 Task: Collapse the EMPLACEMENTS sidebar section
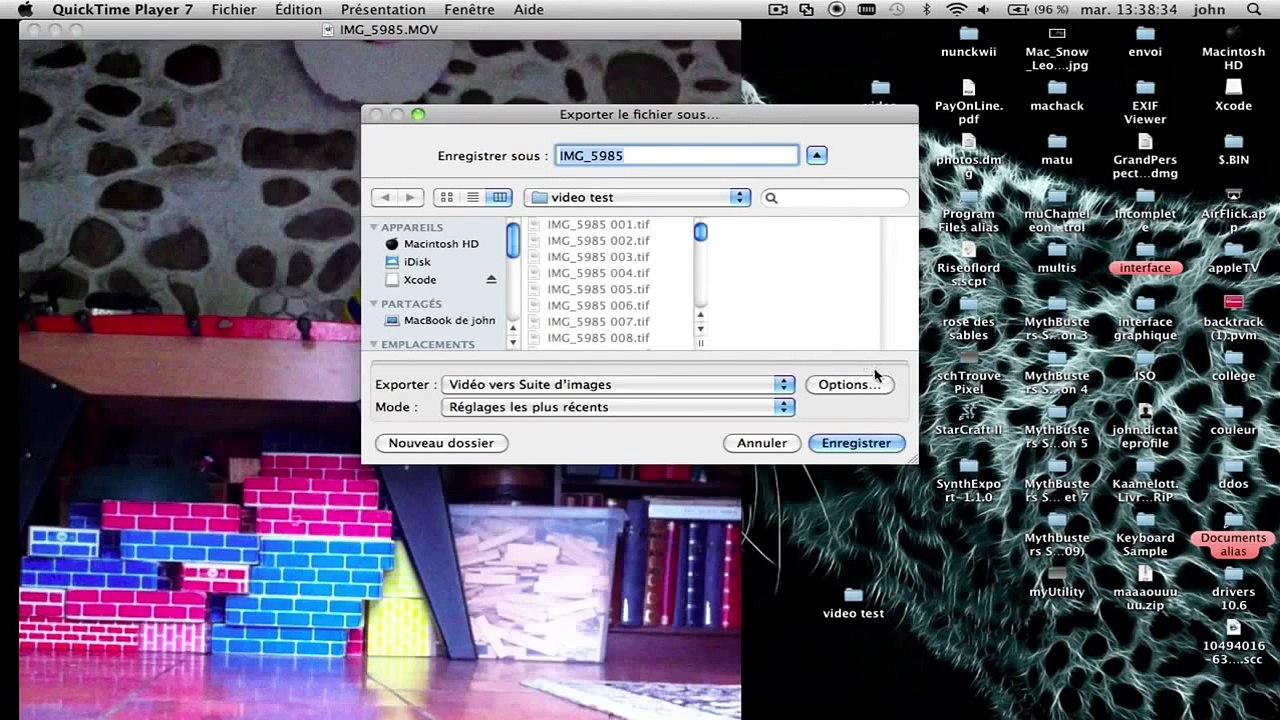tap(374, 345)
